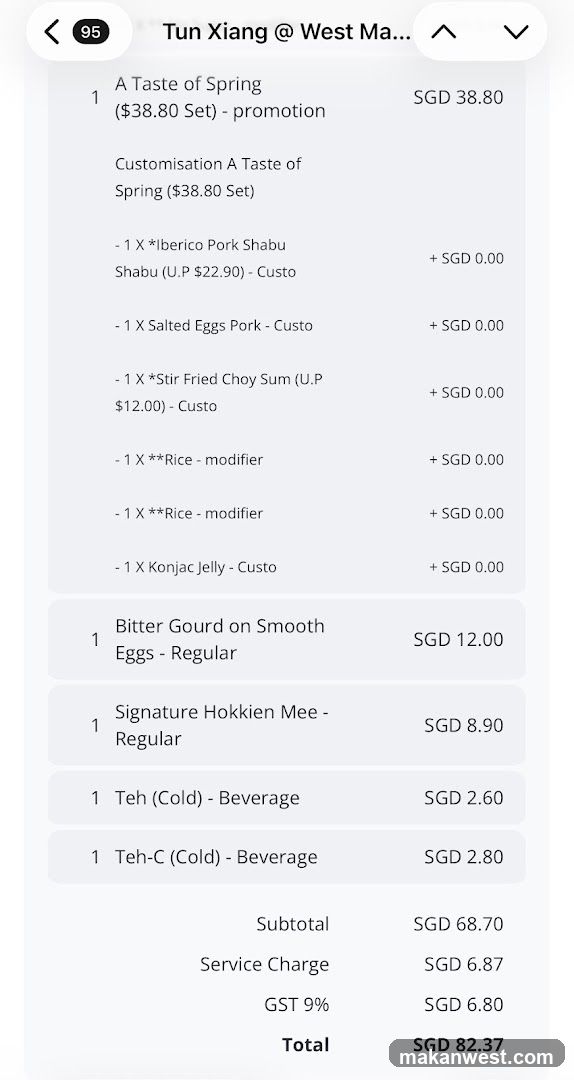This screenshot has width=574, height=1080.
Task: Click the Subtotal SGD 68.70 amount
Action: [458, 924]
